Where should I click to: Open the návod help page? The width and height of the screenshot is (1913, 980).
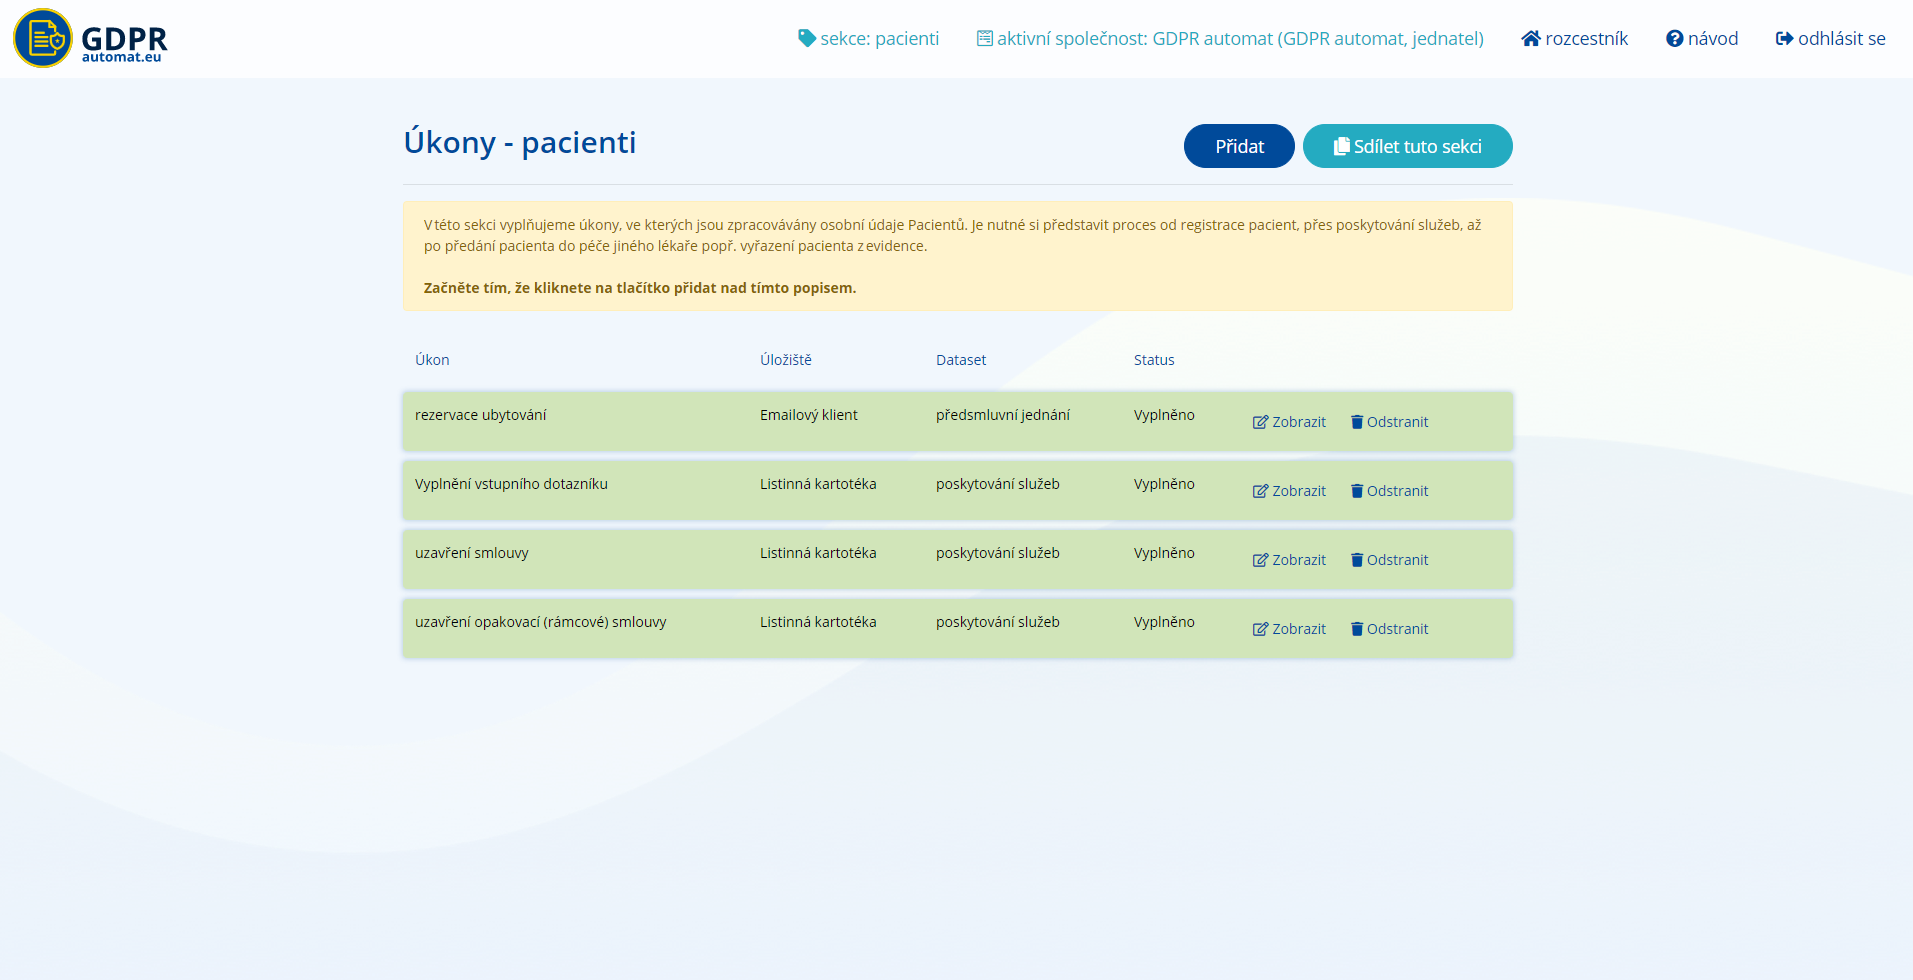1702,38
